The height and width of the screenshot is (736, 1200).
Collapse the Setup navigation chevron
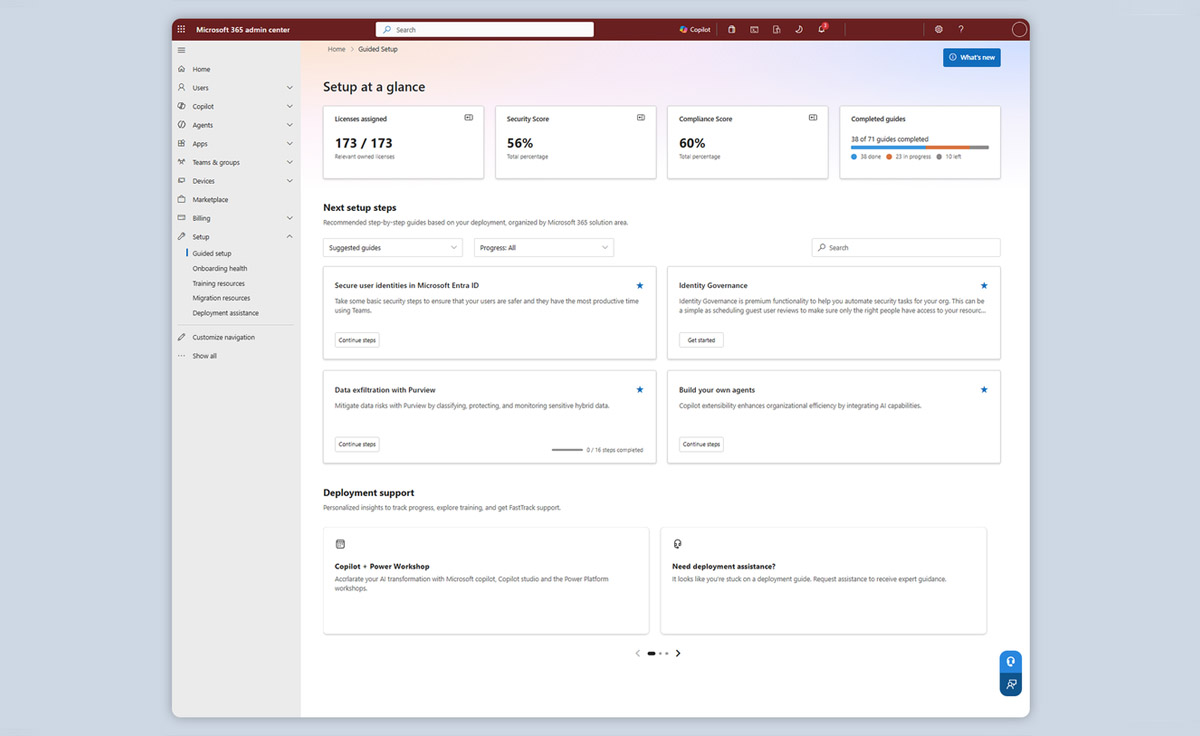click(x=290, y=237)
